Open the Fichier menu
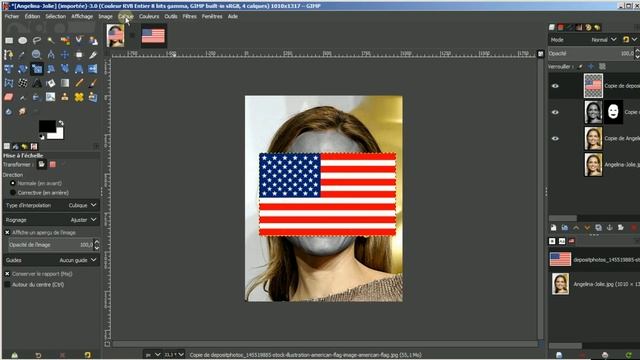The height and width of the screenshot is (360, 640). pos(12,16)
